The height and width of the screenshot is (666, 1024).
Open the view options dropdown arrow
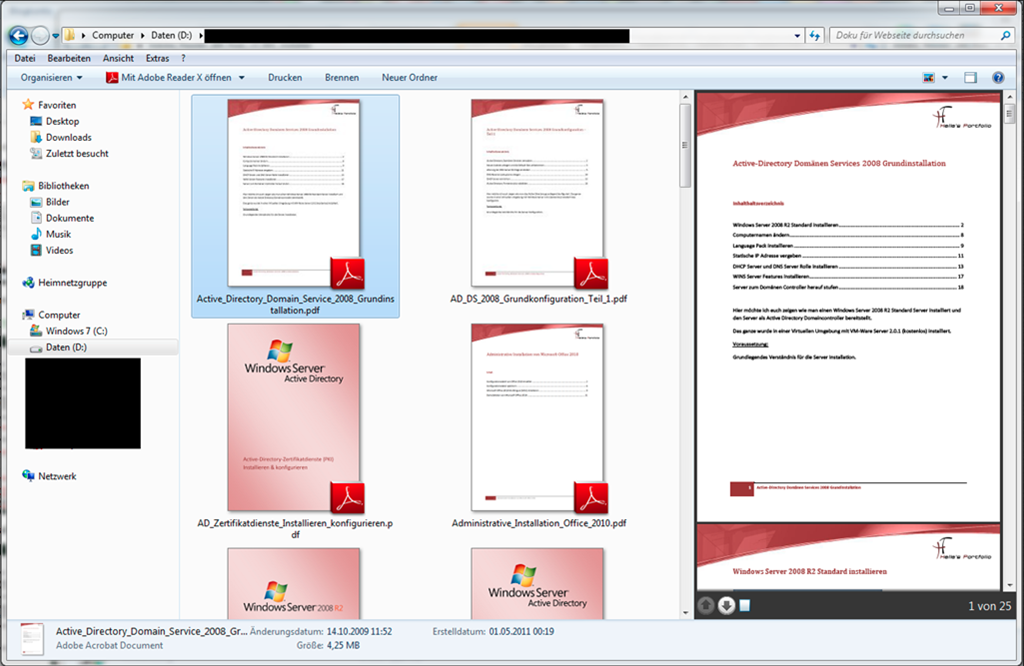point(944,78)
